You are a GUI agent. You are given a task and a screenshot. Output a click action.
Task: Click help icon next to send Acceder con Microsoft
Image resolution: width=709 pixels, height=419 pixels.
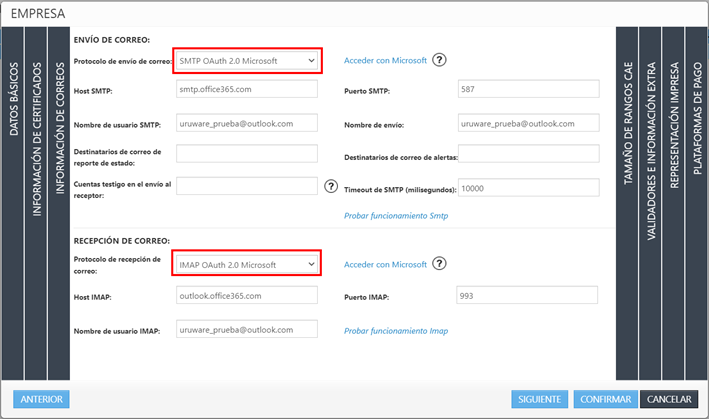tap(439, 60)
